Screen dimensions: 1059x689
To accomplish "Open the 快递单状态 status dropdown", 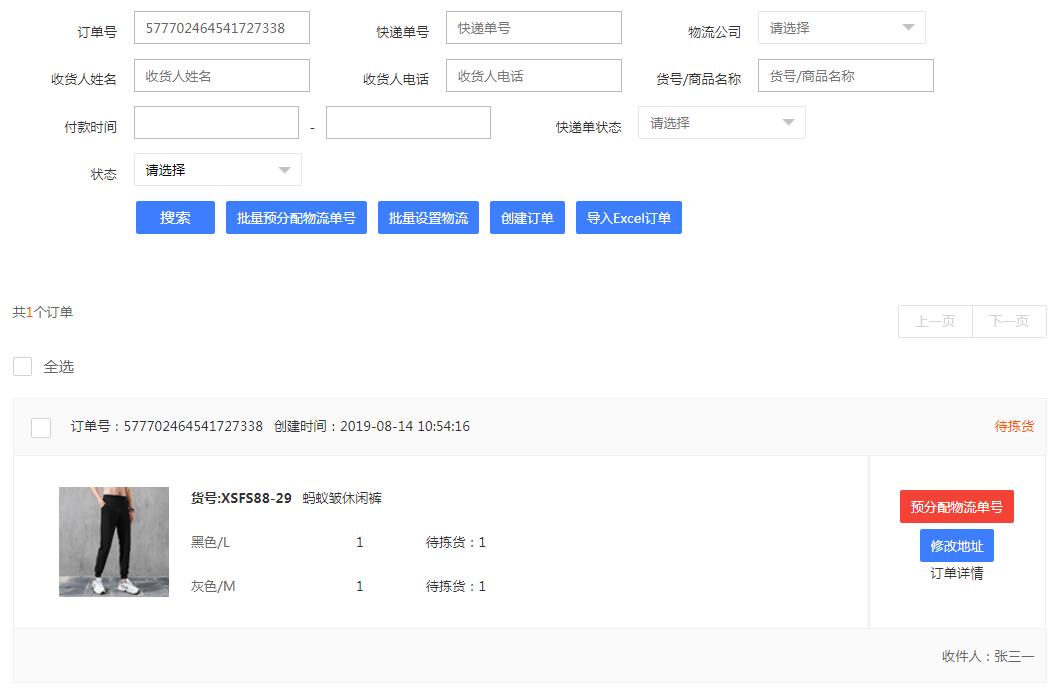I will click(722, 122).
